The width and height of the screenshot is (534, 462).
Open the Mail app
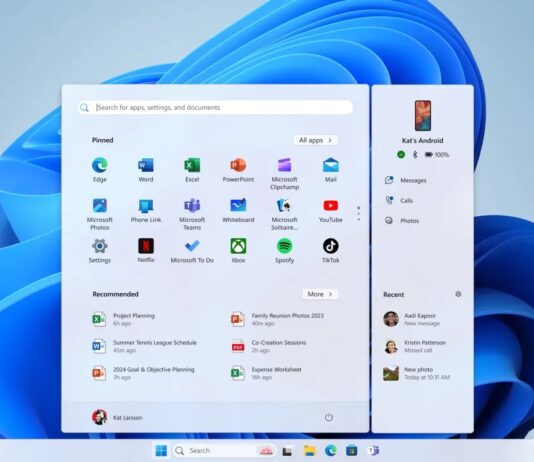(x=331, y=170)
